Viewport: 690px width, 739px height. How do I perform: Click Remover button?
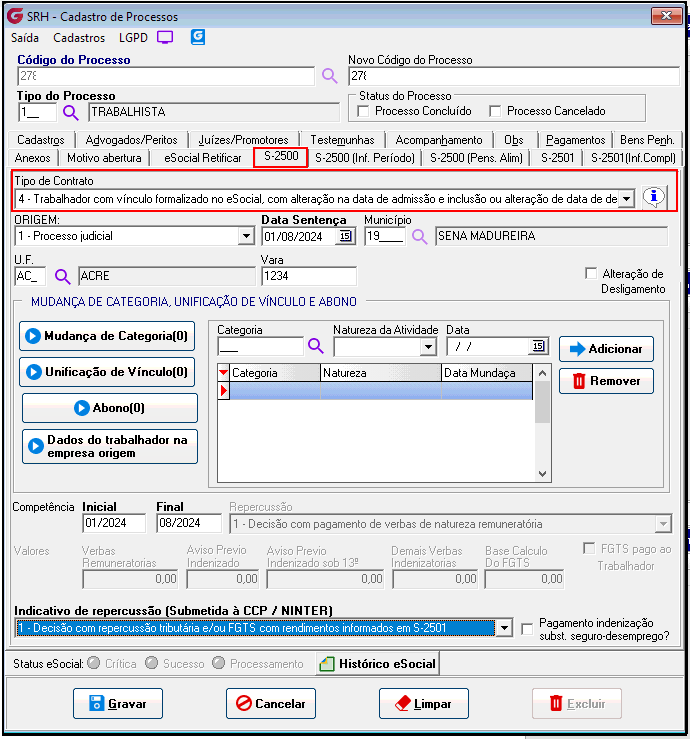[606, 381]
